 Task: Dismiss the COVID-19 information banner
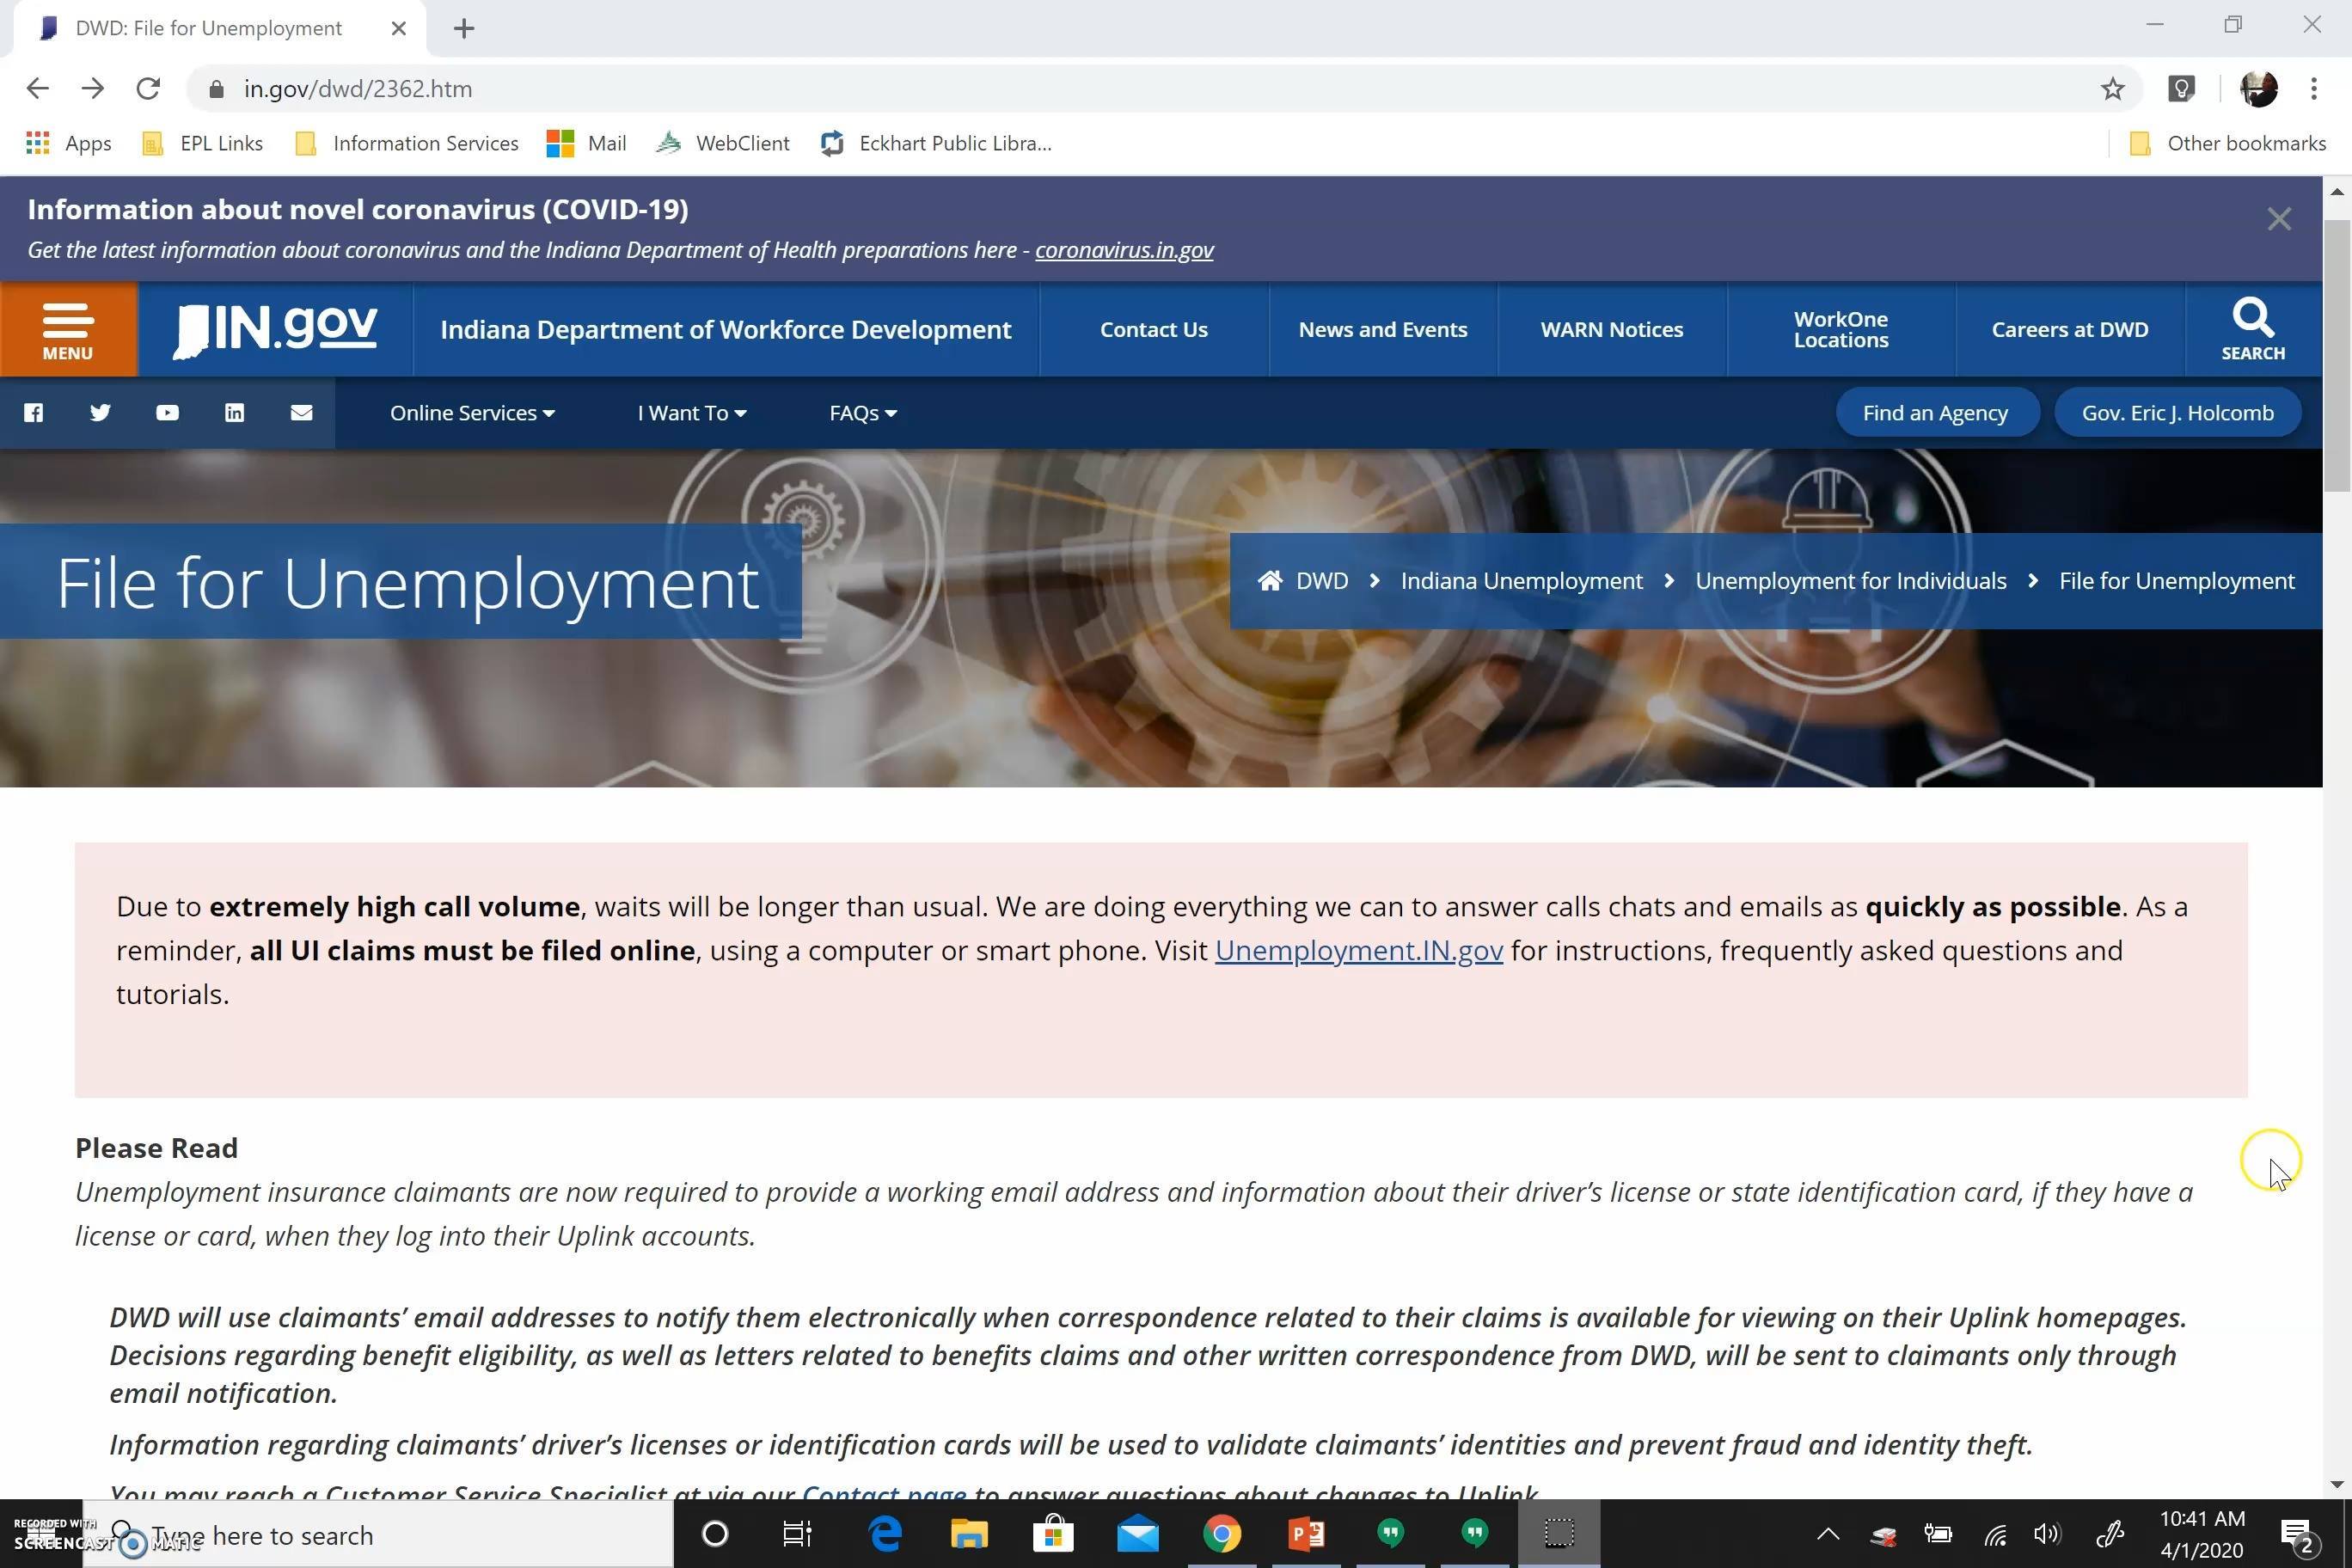(2279, 219)
